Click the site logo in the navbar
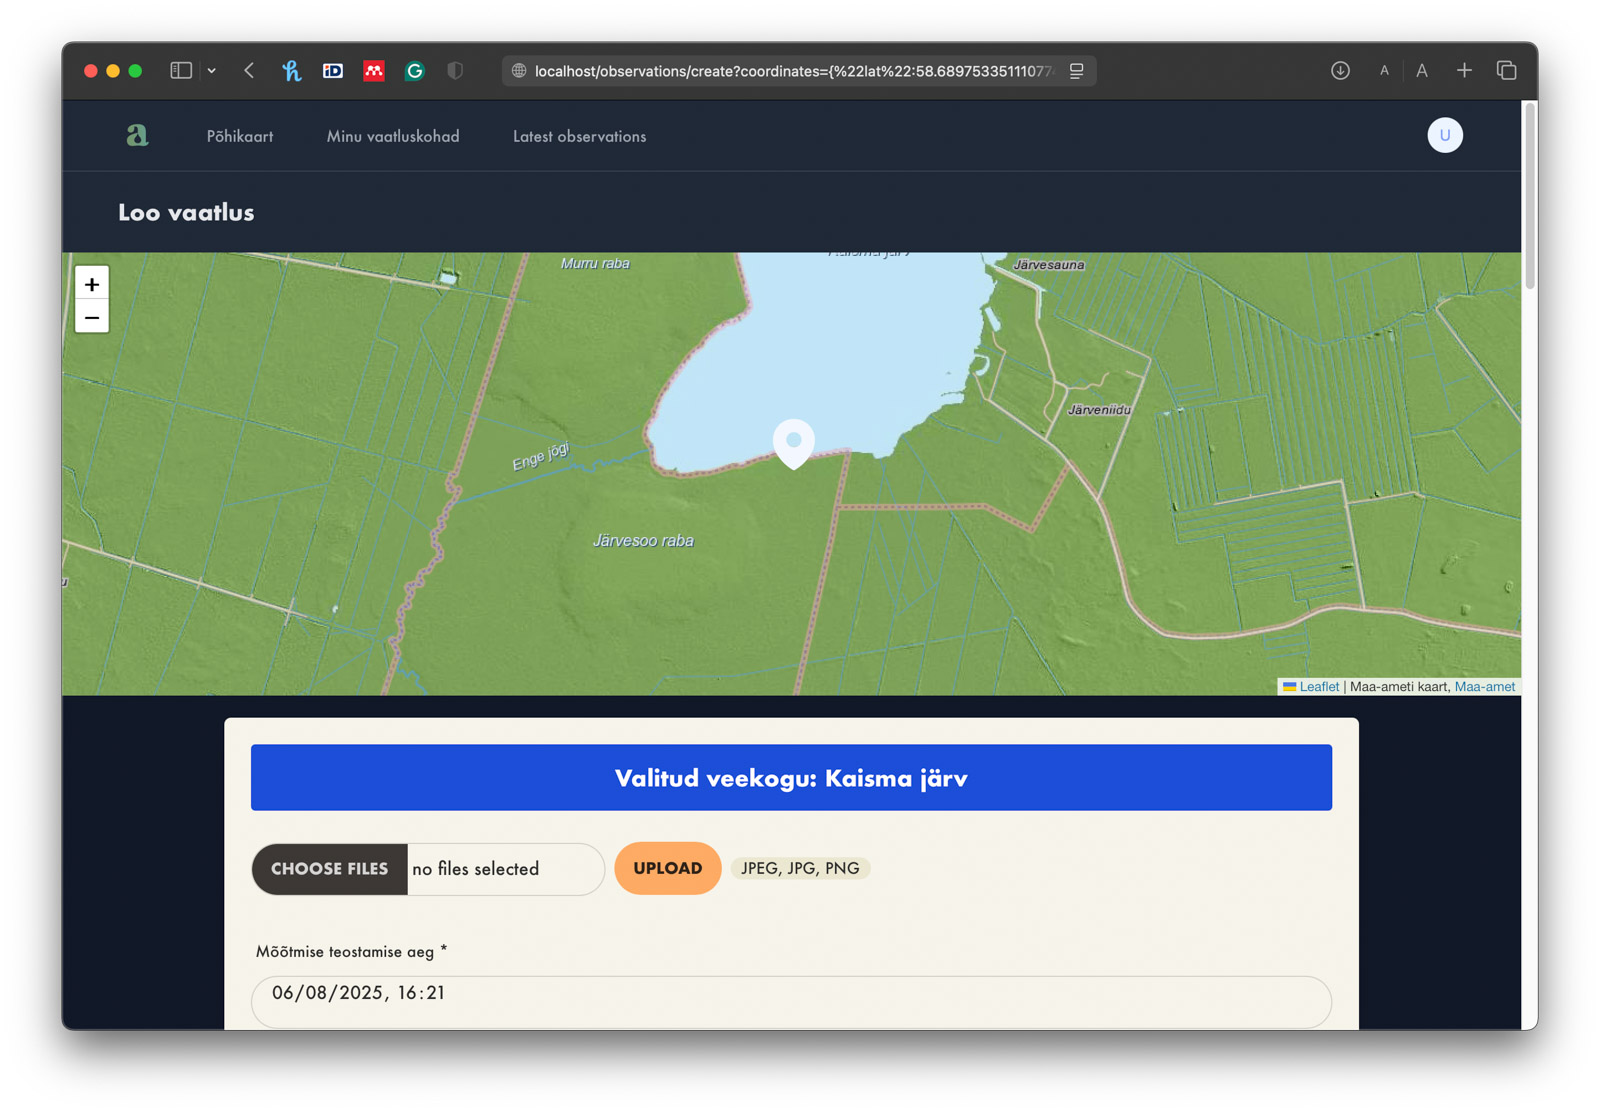The width and height of the screenshot is (1600, 1112). [x=137, y=135]
